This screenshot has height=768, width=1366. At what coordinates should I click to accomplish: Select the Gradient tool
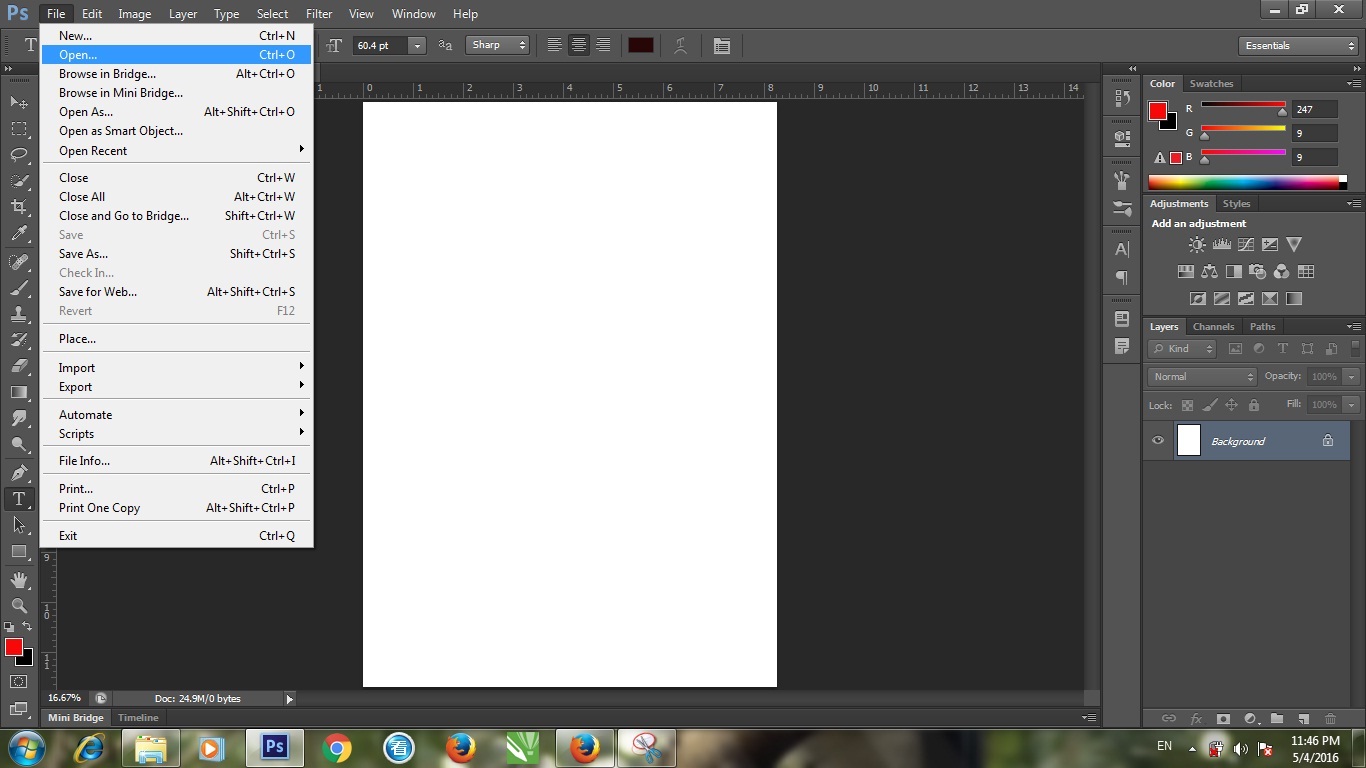pyautogui.click(x=19, y=392)
